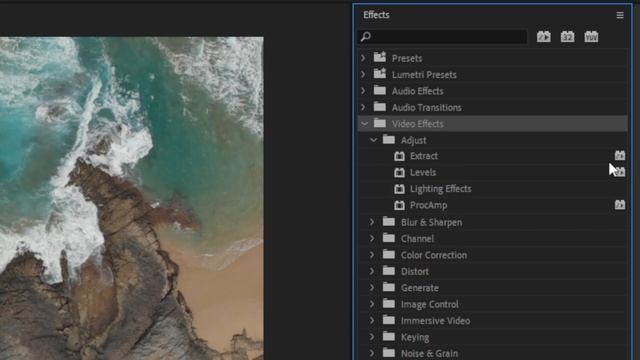Expand the Channel folder

pos(372,238)
